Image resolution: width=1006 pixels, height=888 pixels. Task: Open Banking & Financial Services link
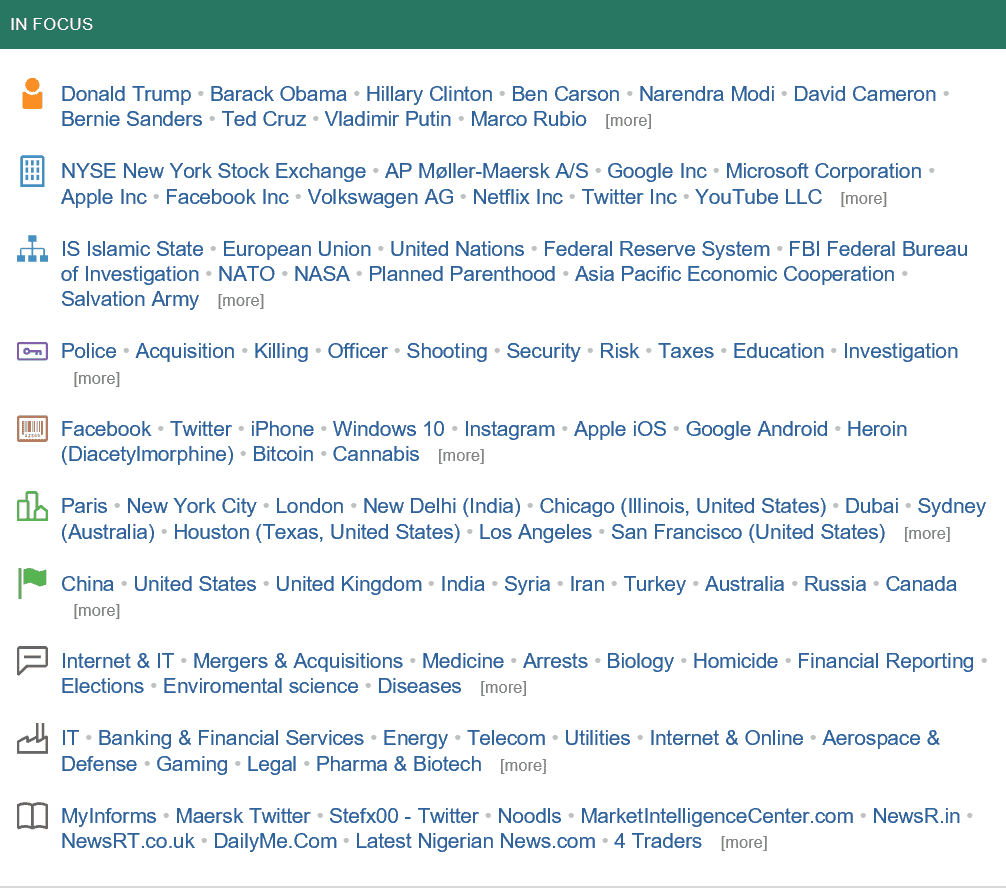click(231, 738)
